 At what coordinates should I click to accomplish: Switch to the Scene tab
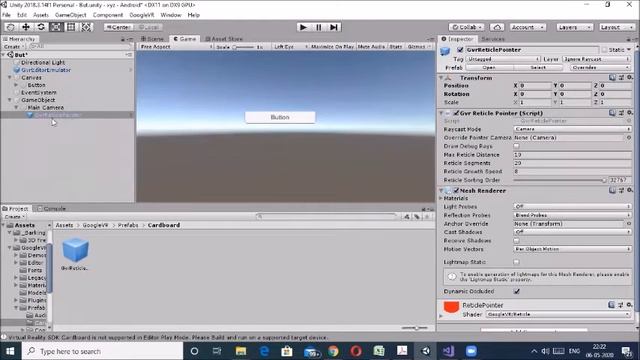[x=152, y=39]
